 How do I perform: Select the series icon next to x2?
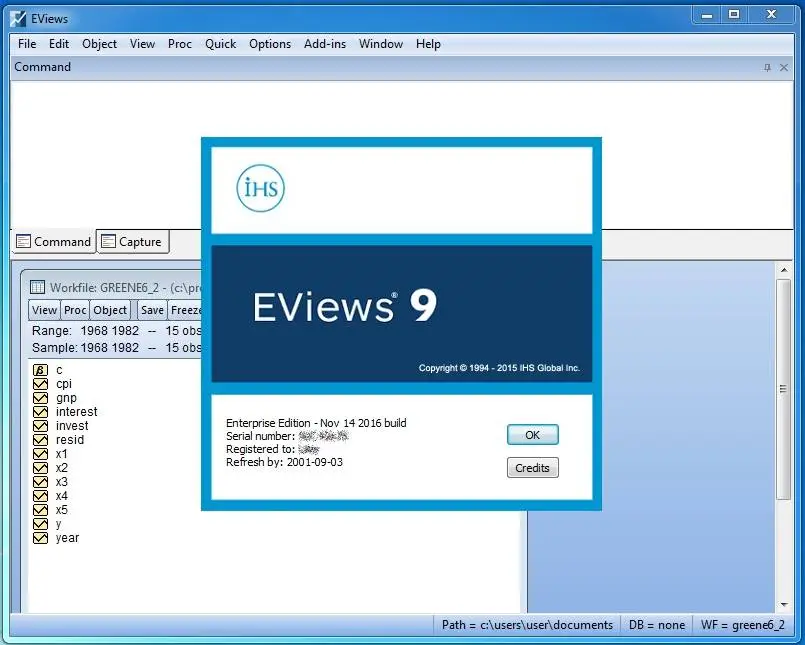(x=40, y=468)
